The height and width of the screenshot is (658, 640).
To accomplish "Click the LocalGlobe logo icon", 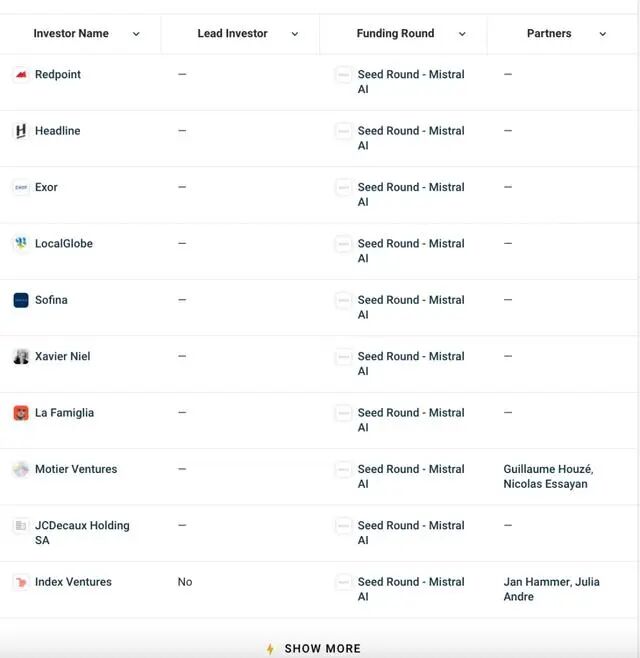I will [21, 244].
